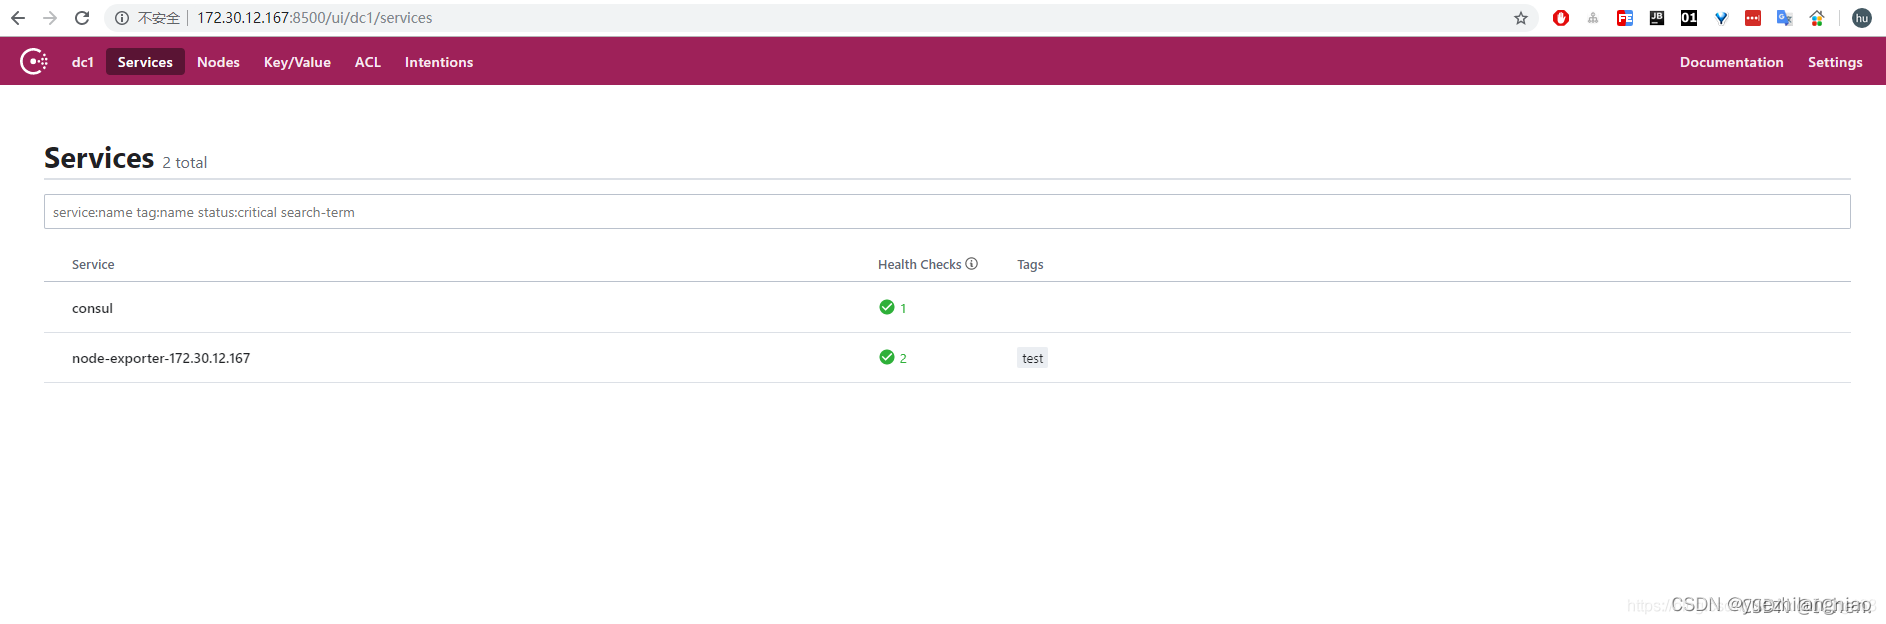Open the blue V-shaped extension icon
The image size is (1886, 624).
(x=1721, y=18)
